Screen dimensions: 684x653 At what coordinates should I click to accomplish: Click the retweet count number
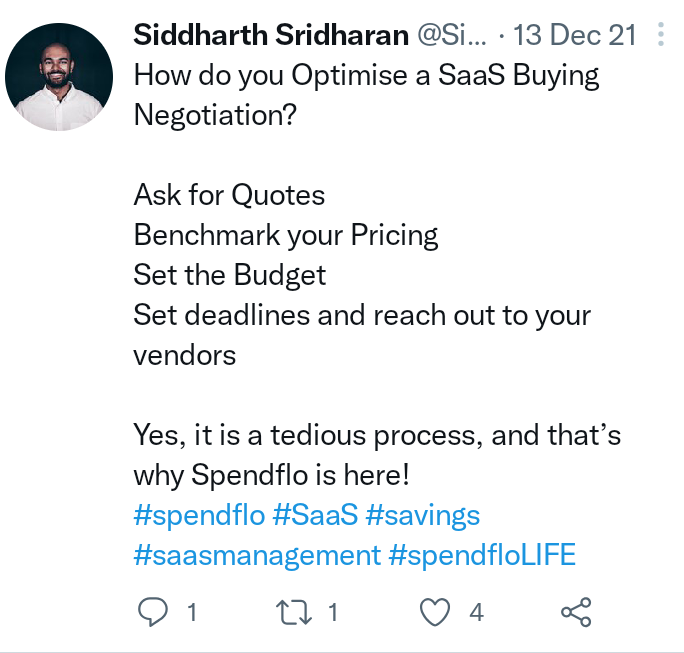pos(333,612)
